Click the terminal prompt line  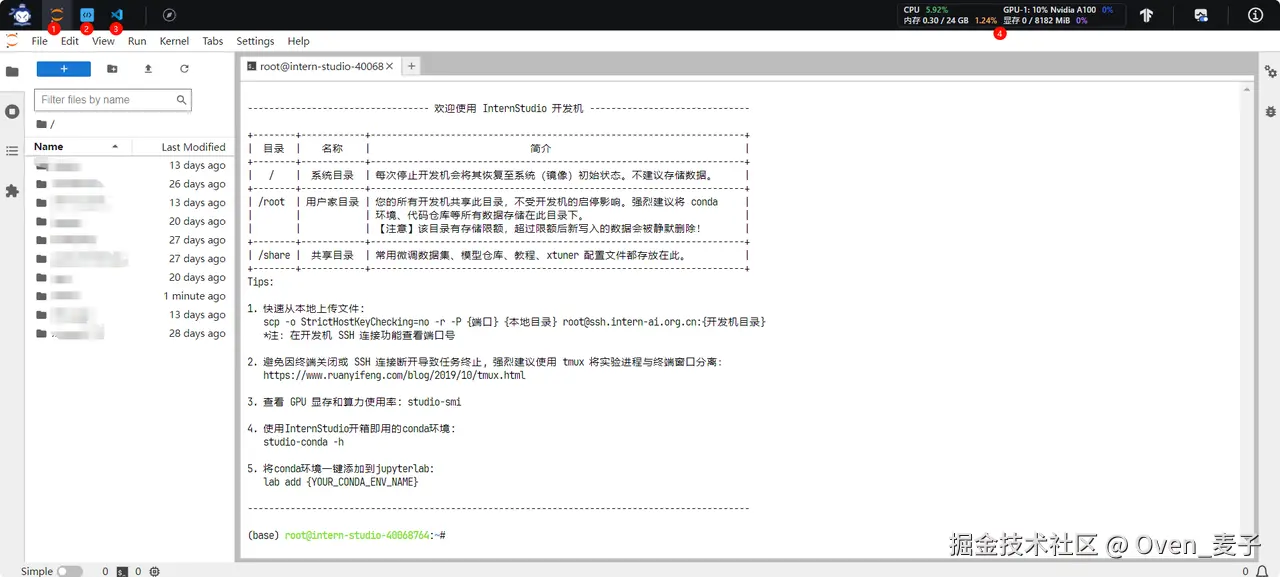(346, 536)
